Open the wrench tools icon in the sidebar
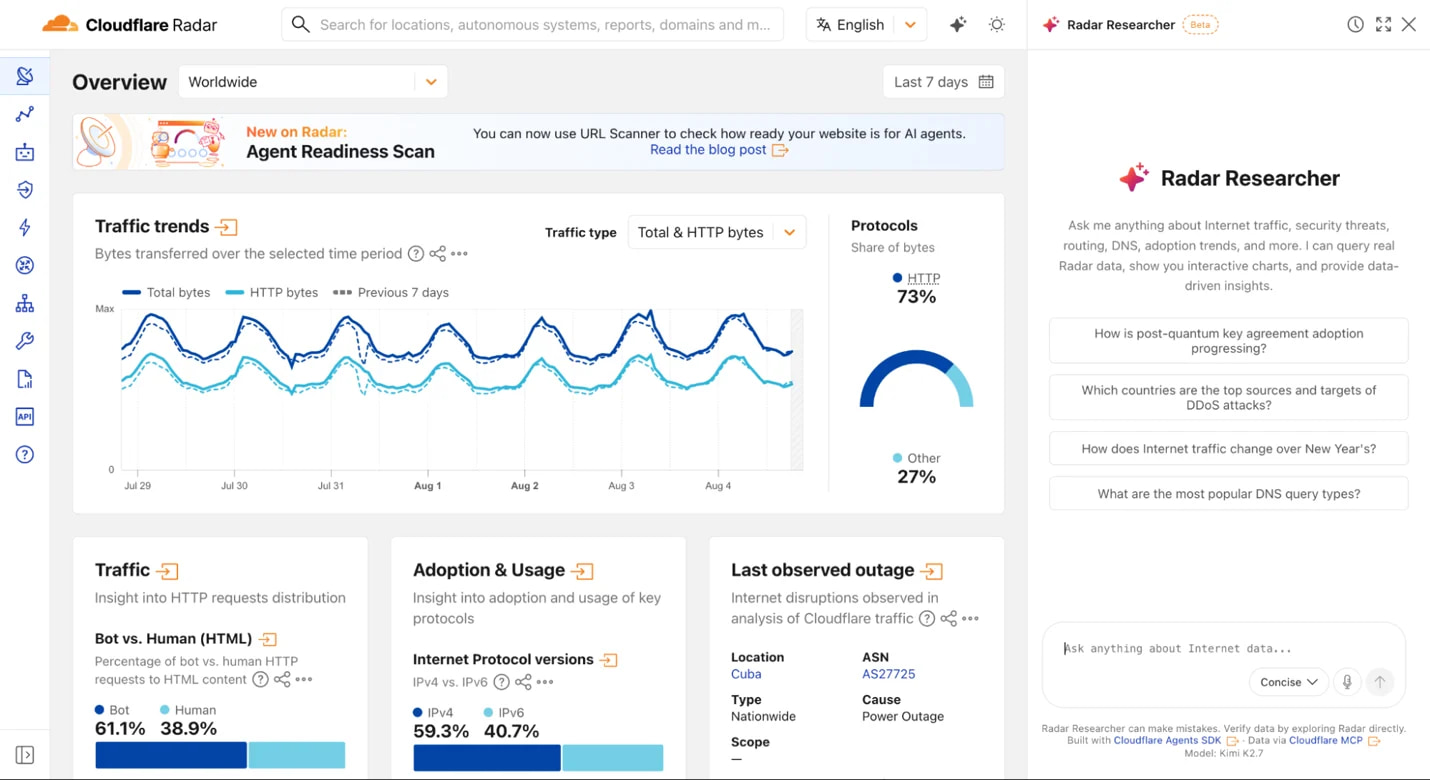 coord(25,341)
